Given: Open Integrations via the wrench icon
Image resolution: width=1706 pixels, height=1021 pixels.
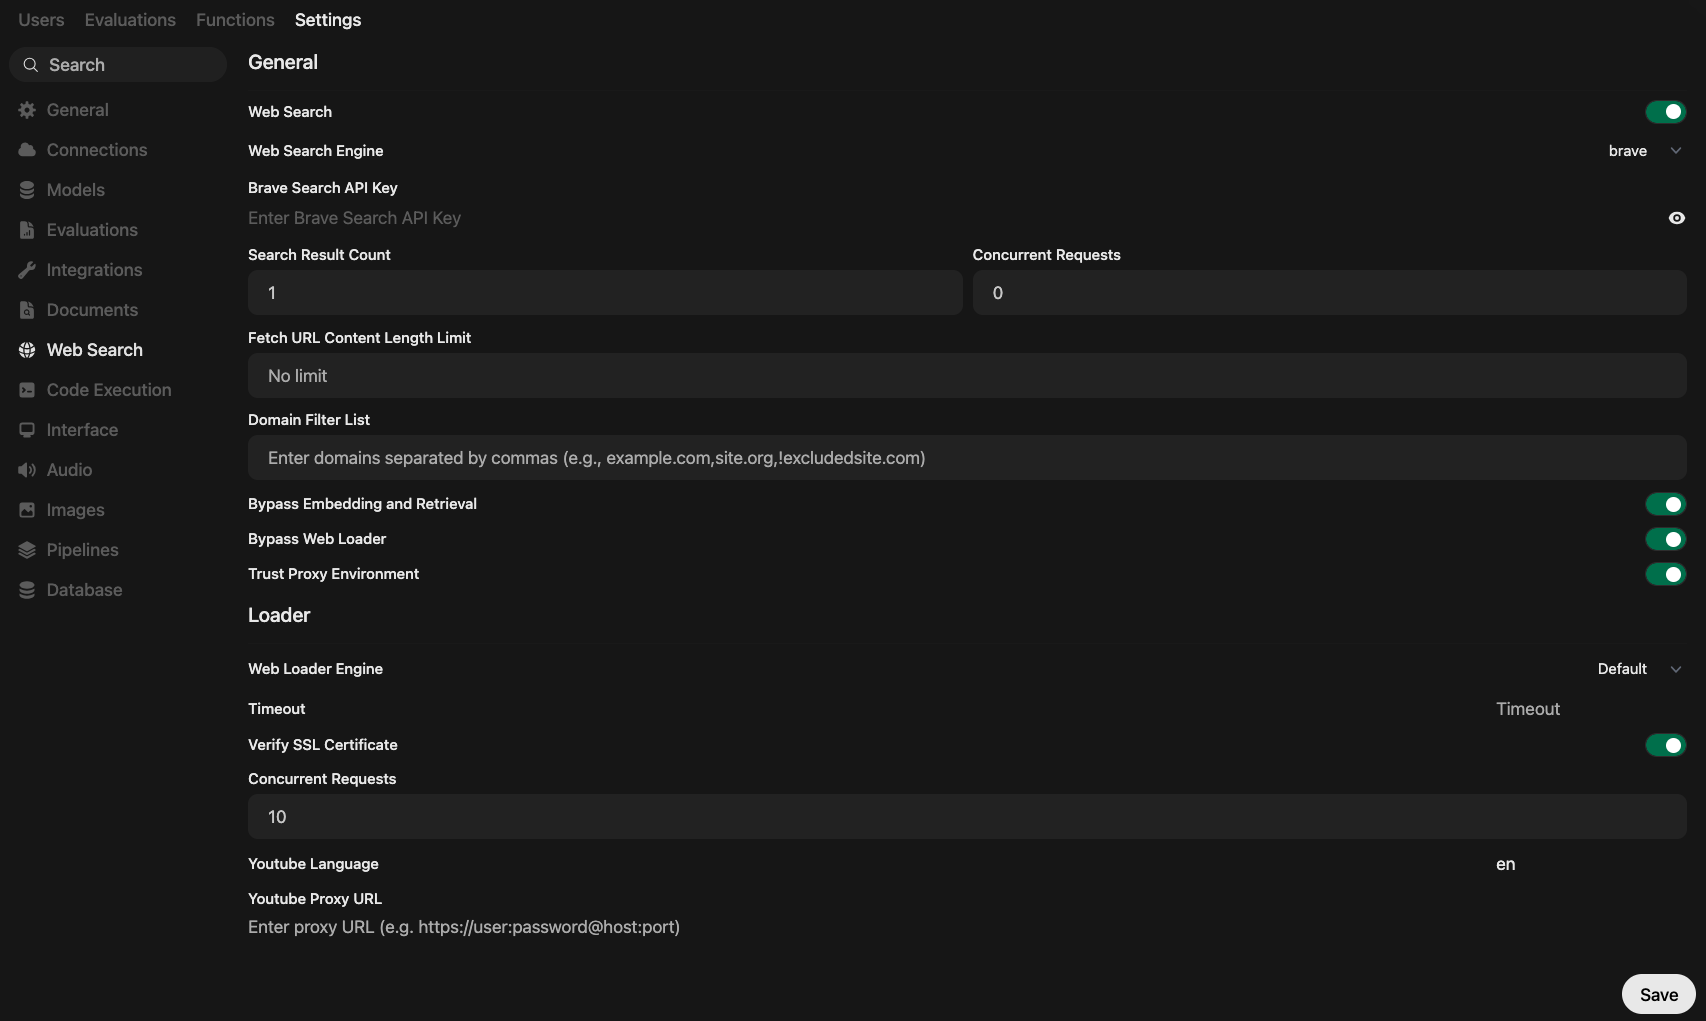Looking at the screenshot, I should (x=27, y=270).
